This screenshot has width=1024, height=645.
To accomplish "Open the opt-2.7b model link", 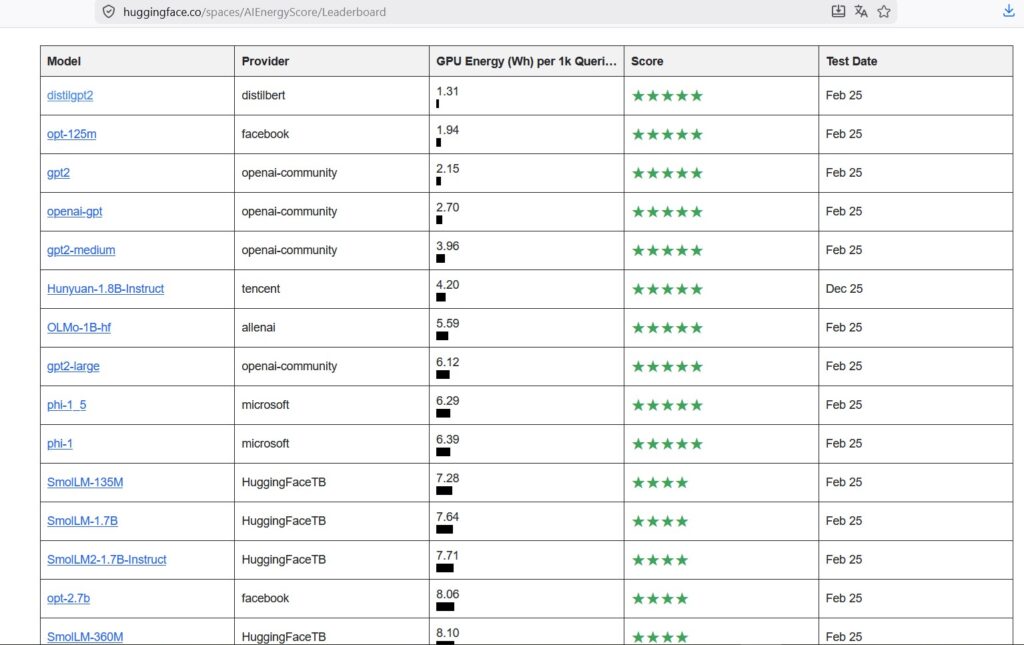I will pyautogui.click(x=69, y=598).
